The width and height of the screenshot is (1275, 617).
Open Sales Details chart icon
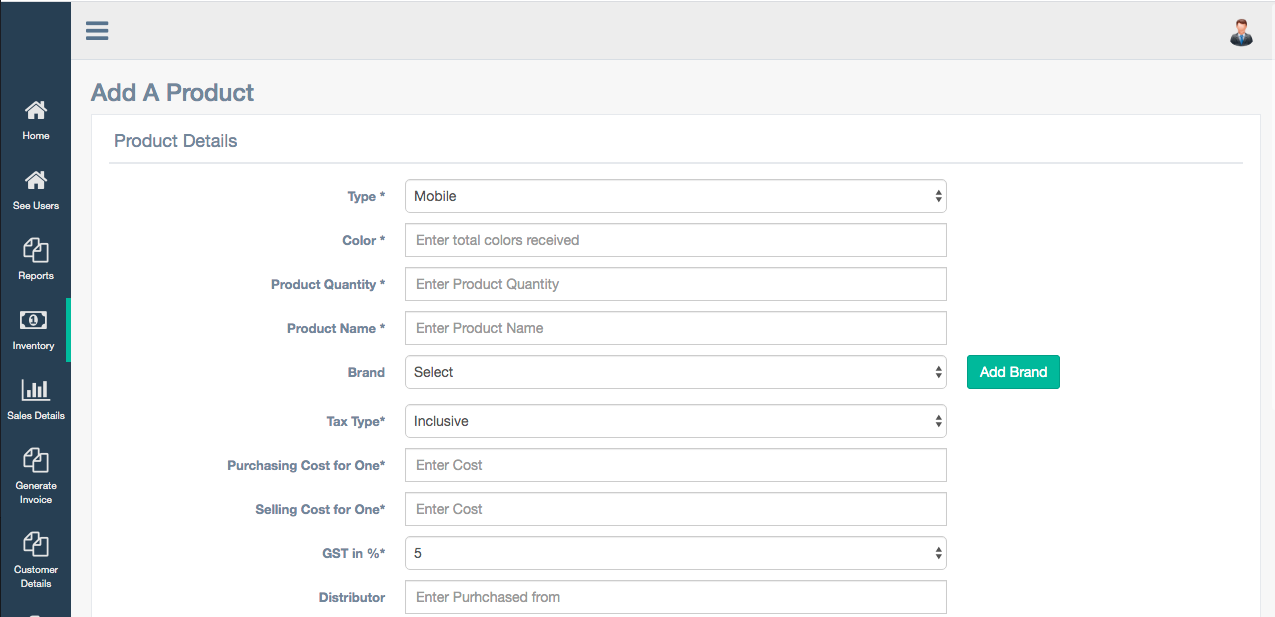tap(36, 398)
